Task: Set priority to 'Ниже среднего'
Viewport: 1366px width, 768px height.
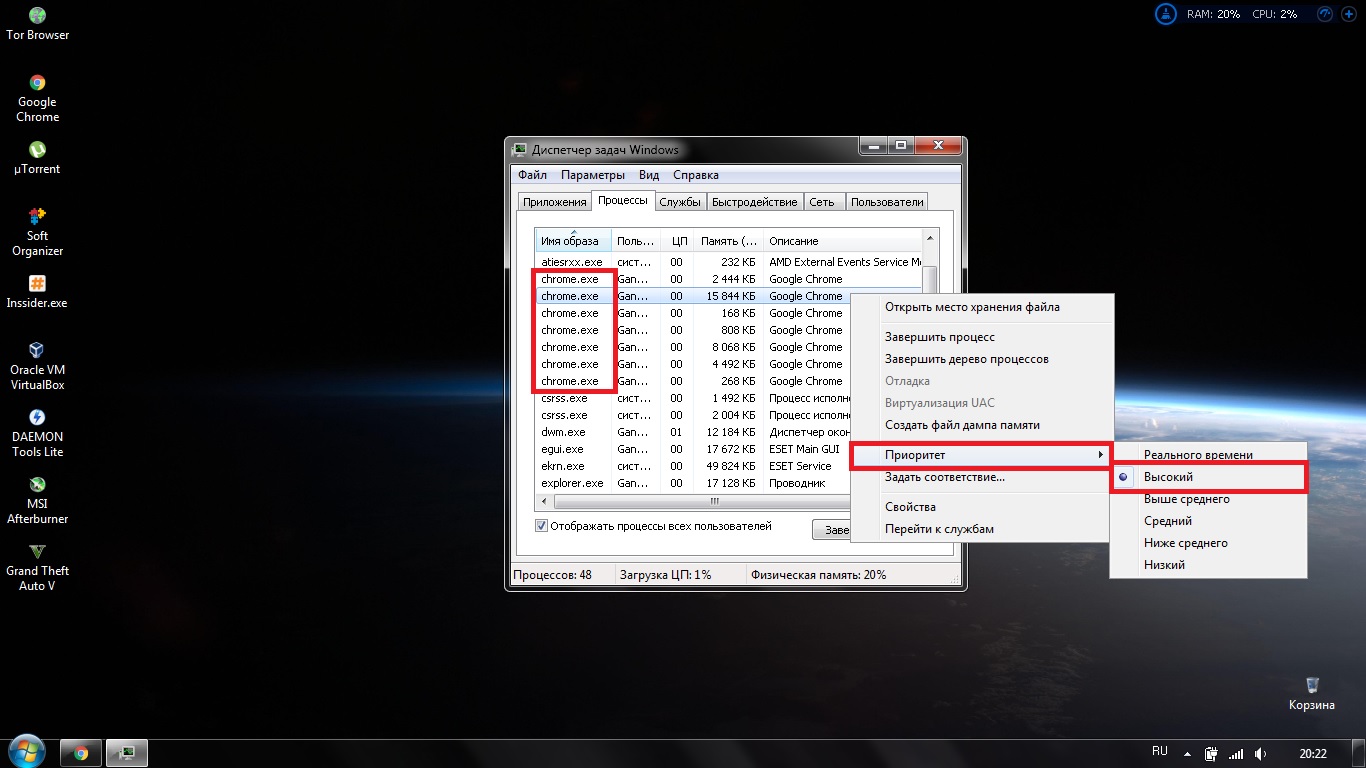Action: (x=1185, y=543)
